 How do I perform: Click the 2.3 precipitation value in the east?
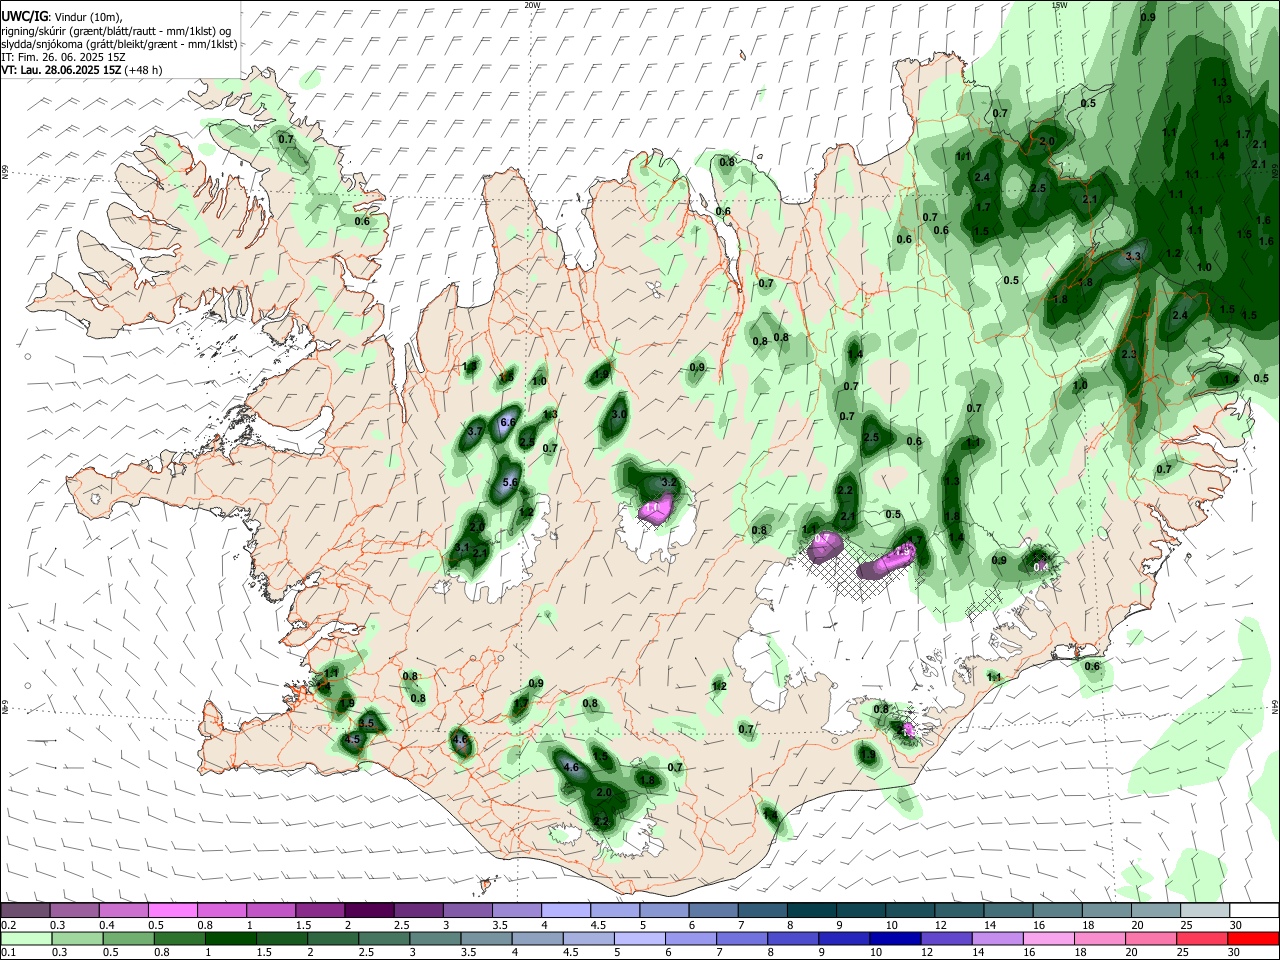click(x=1129, y=355)
